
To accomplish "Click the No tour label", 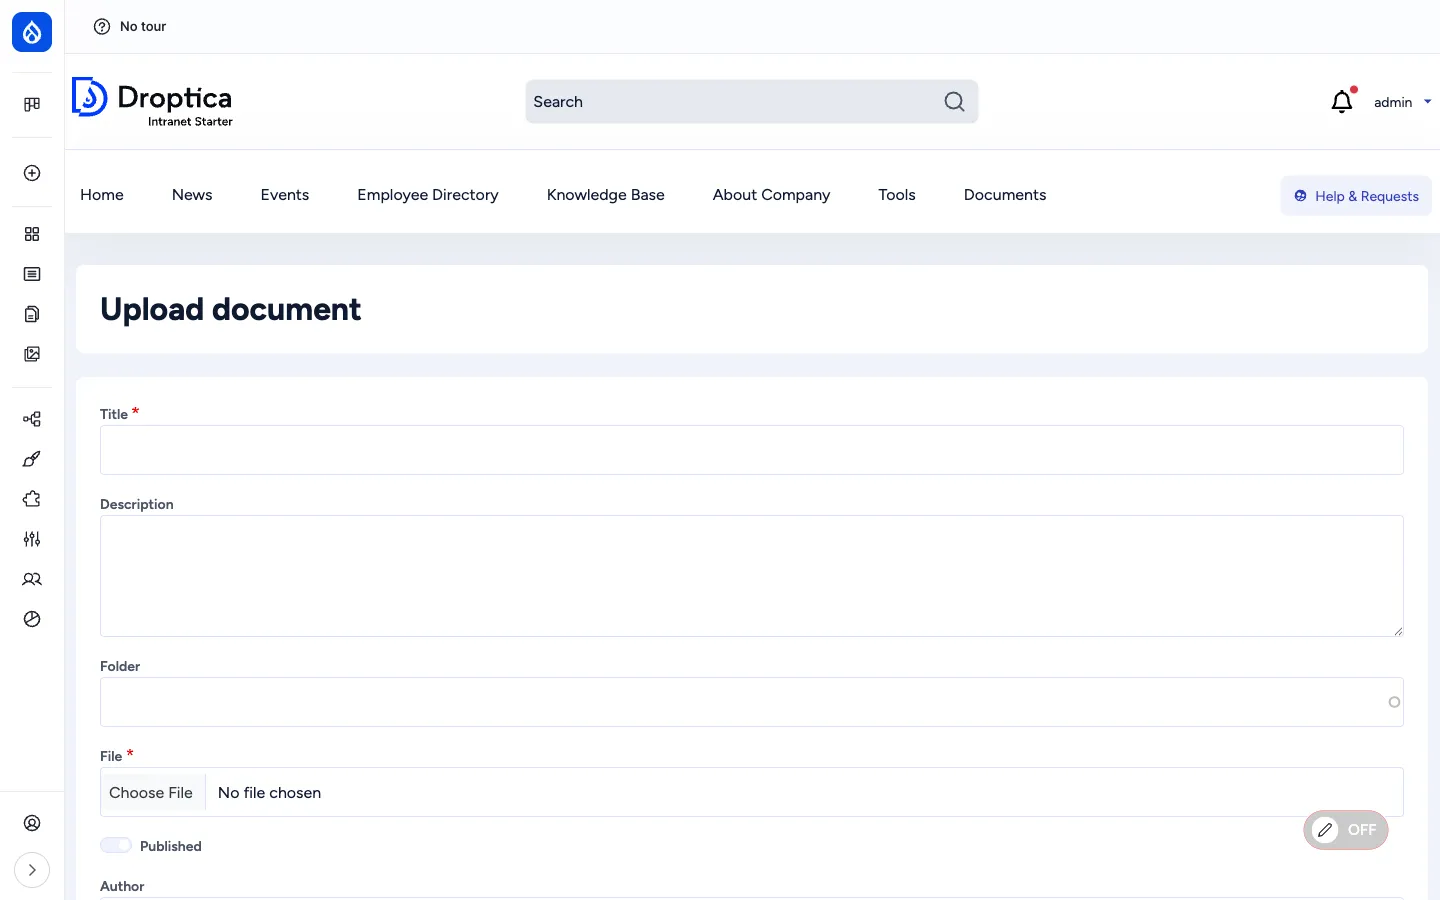I will click(x=143, y=27).
